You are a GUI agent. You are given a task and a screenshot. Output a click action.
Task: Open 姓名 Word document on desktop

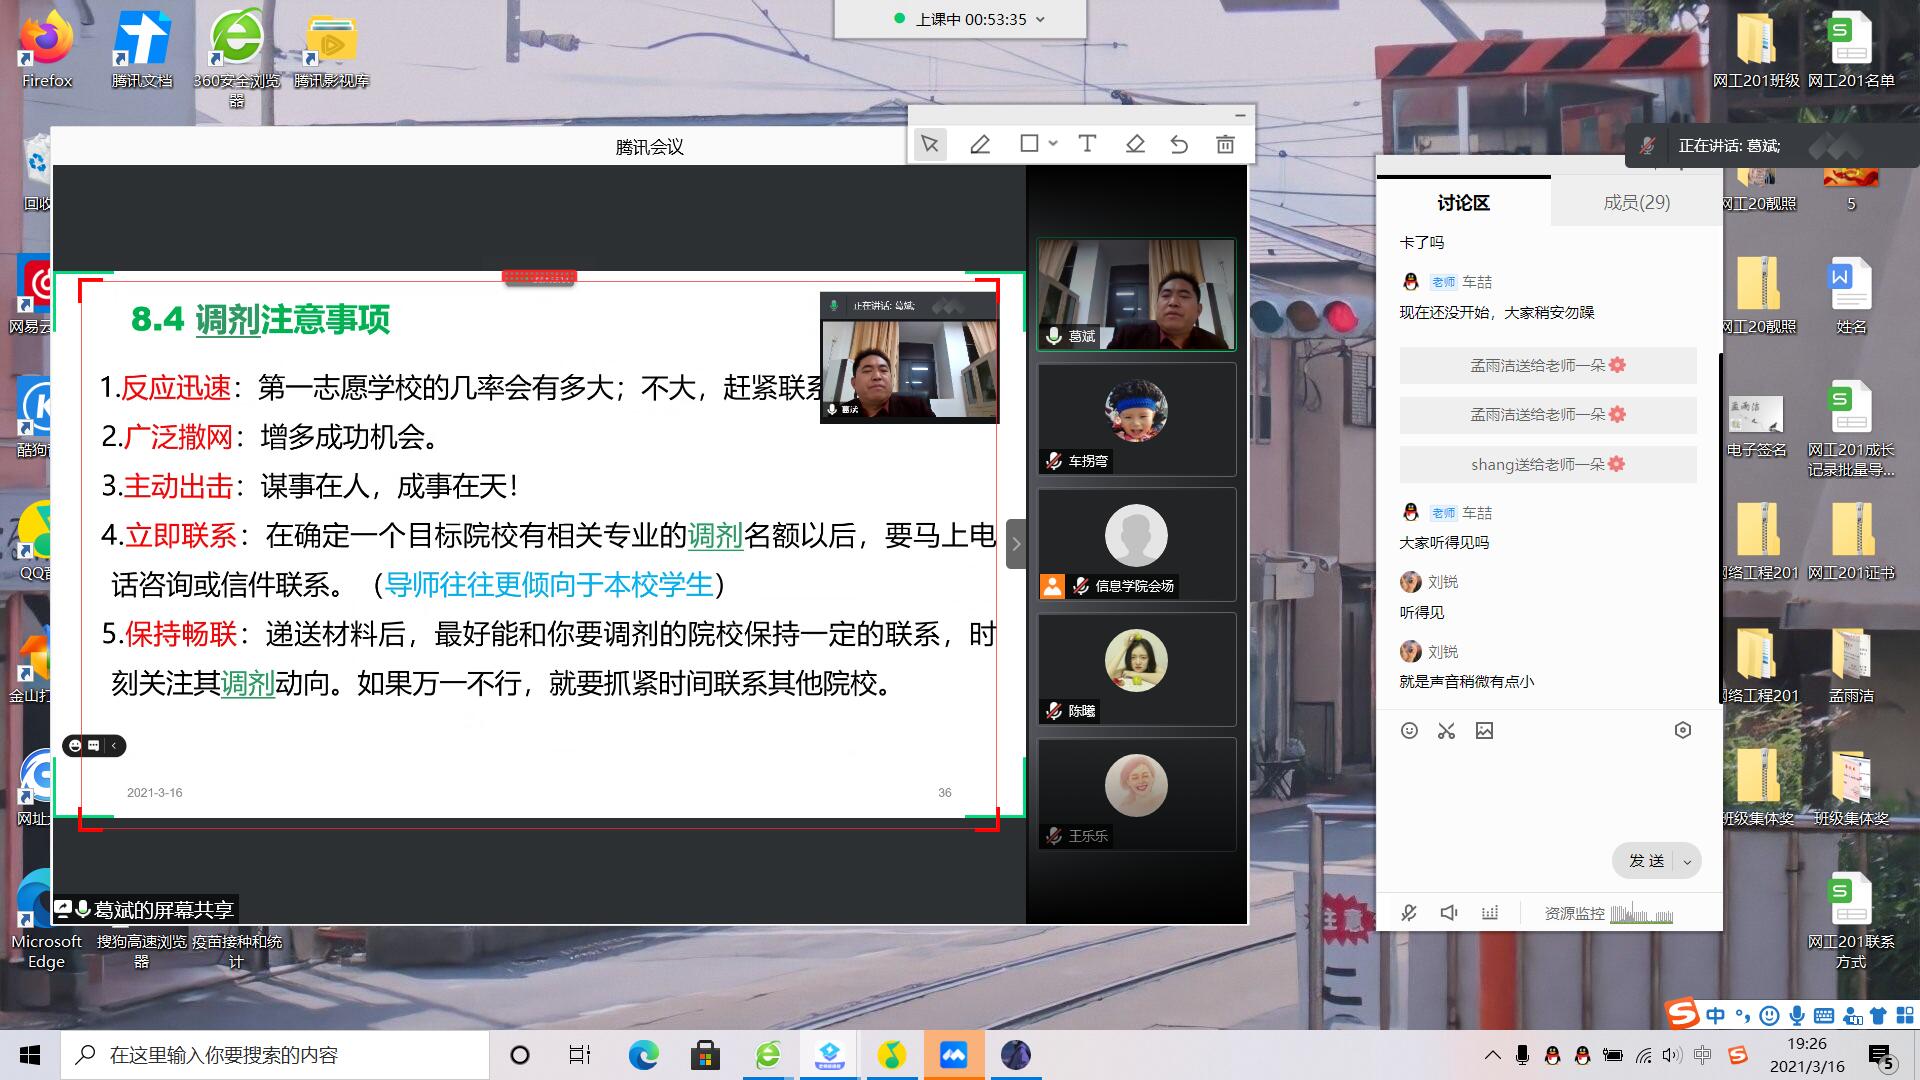[1851, 296]
